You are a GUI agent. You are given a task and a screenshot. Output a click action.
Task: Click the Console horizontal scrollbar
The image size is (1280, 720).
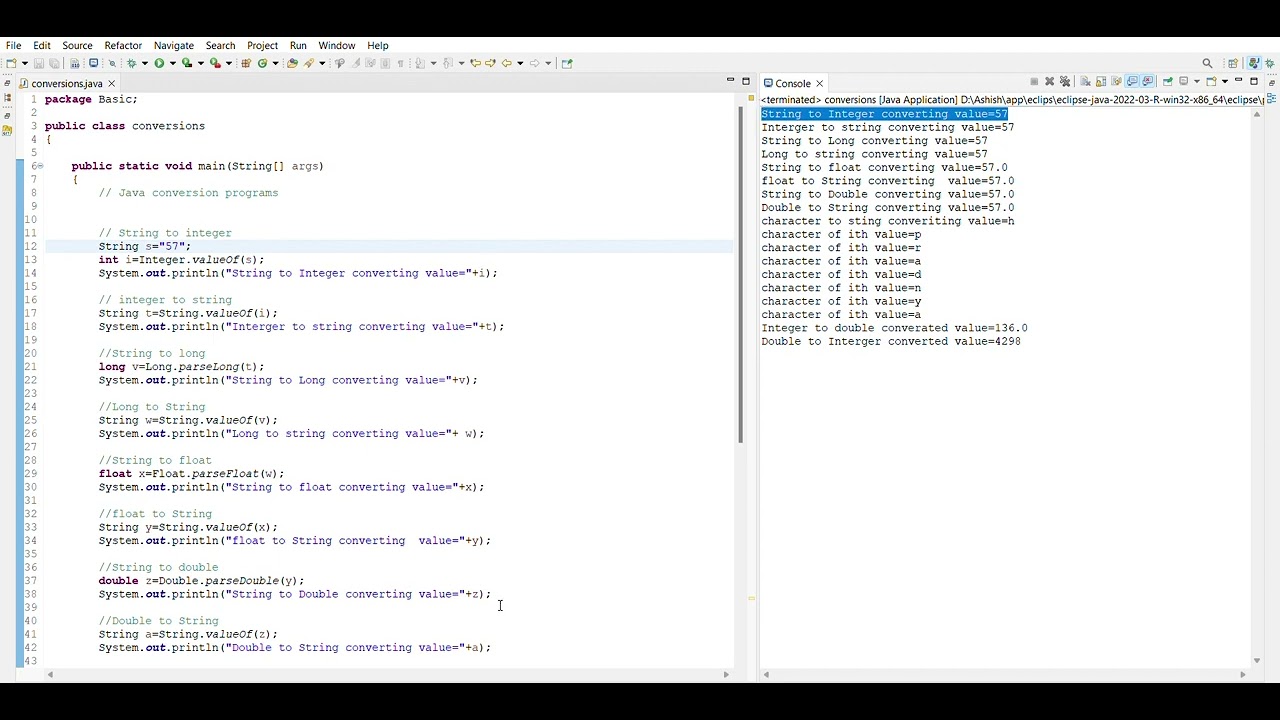coord(1005,674)
